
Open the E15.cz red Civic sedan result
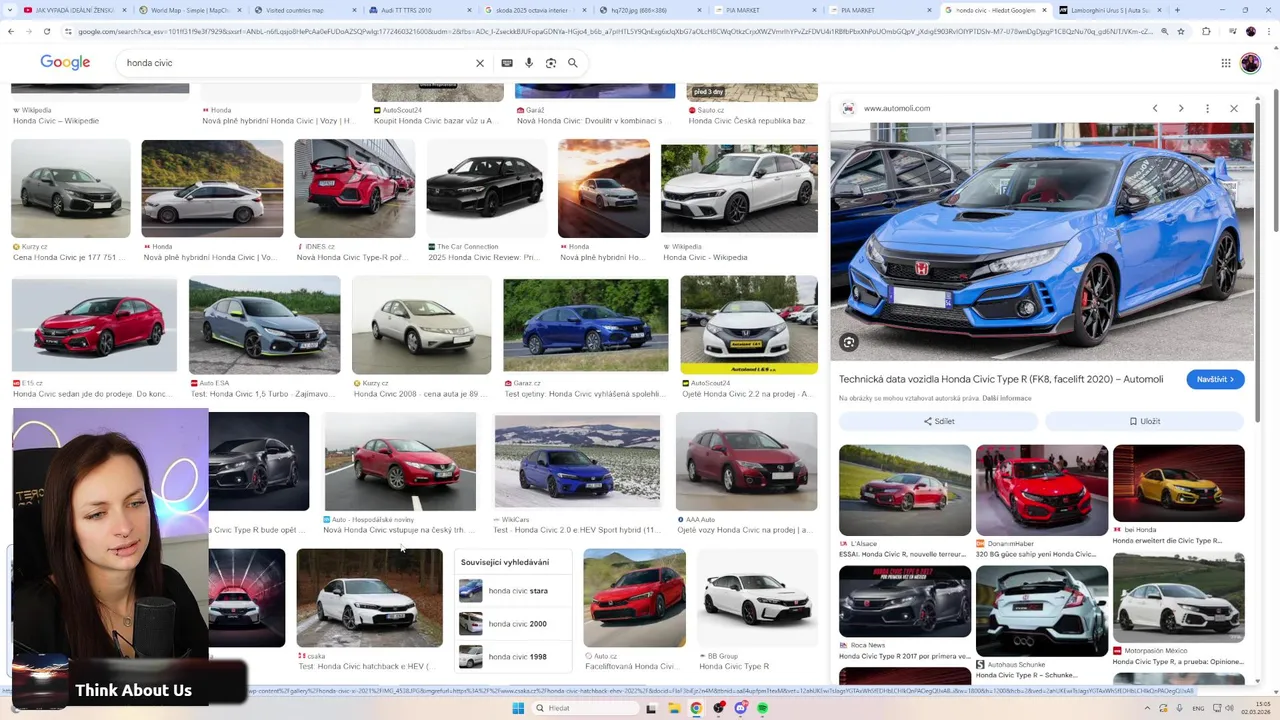94,325
